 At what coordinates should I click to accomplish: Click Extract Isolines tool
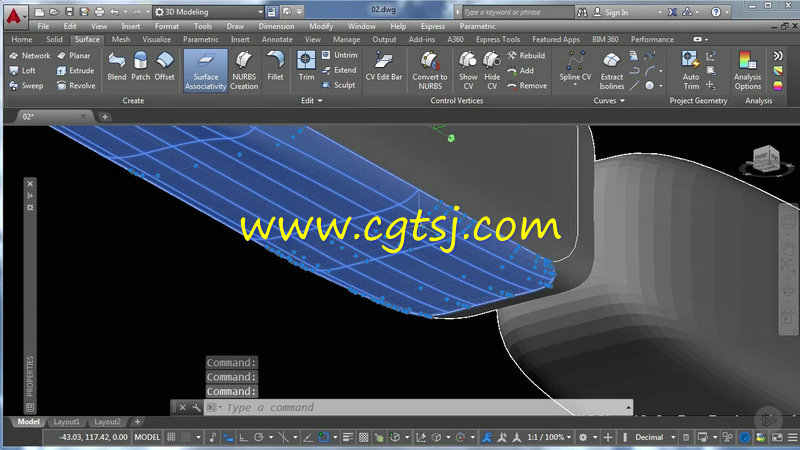coord(611,71)
